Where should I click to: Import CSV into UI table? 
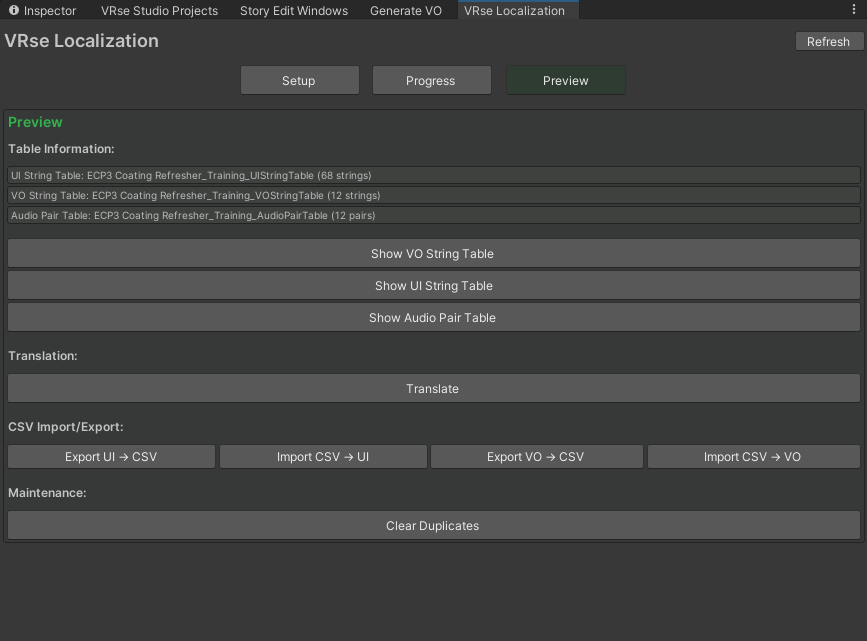pyautogui.click(x=323, y=456)
